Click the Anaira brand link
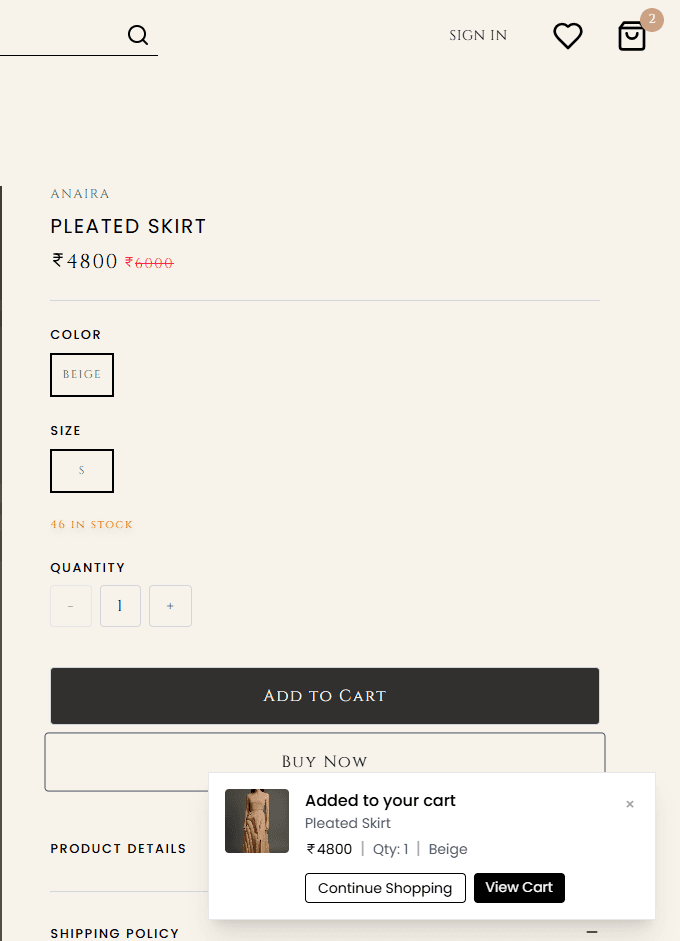 pos(80,194)
